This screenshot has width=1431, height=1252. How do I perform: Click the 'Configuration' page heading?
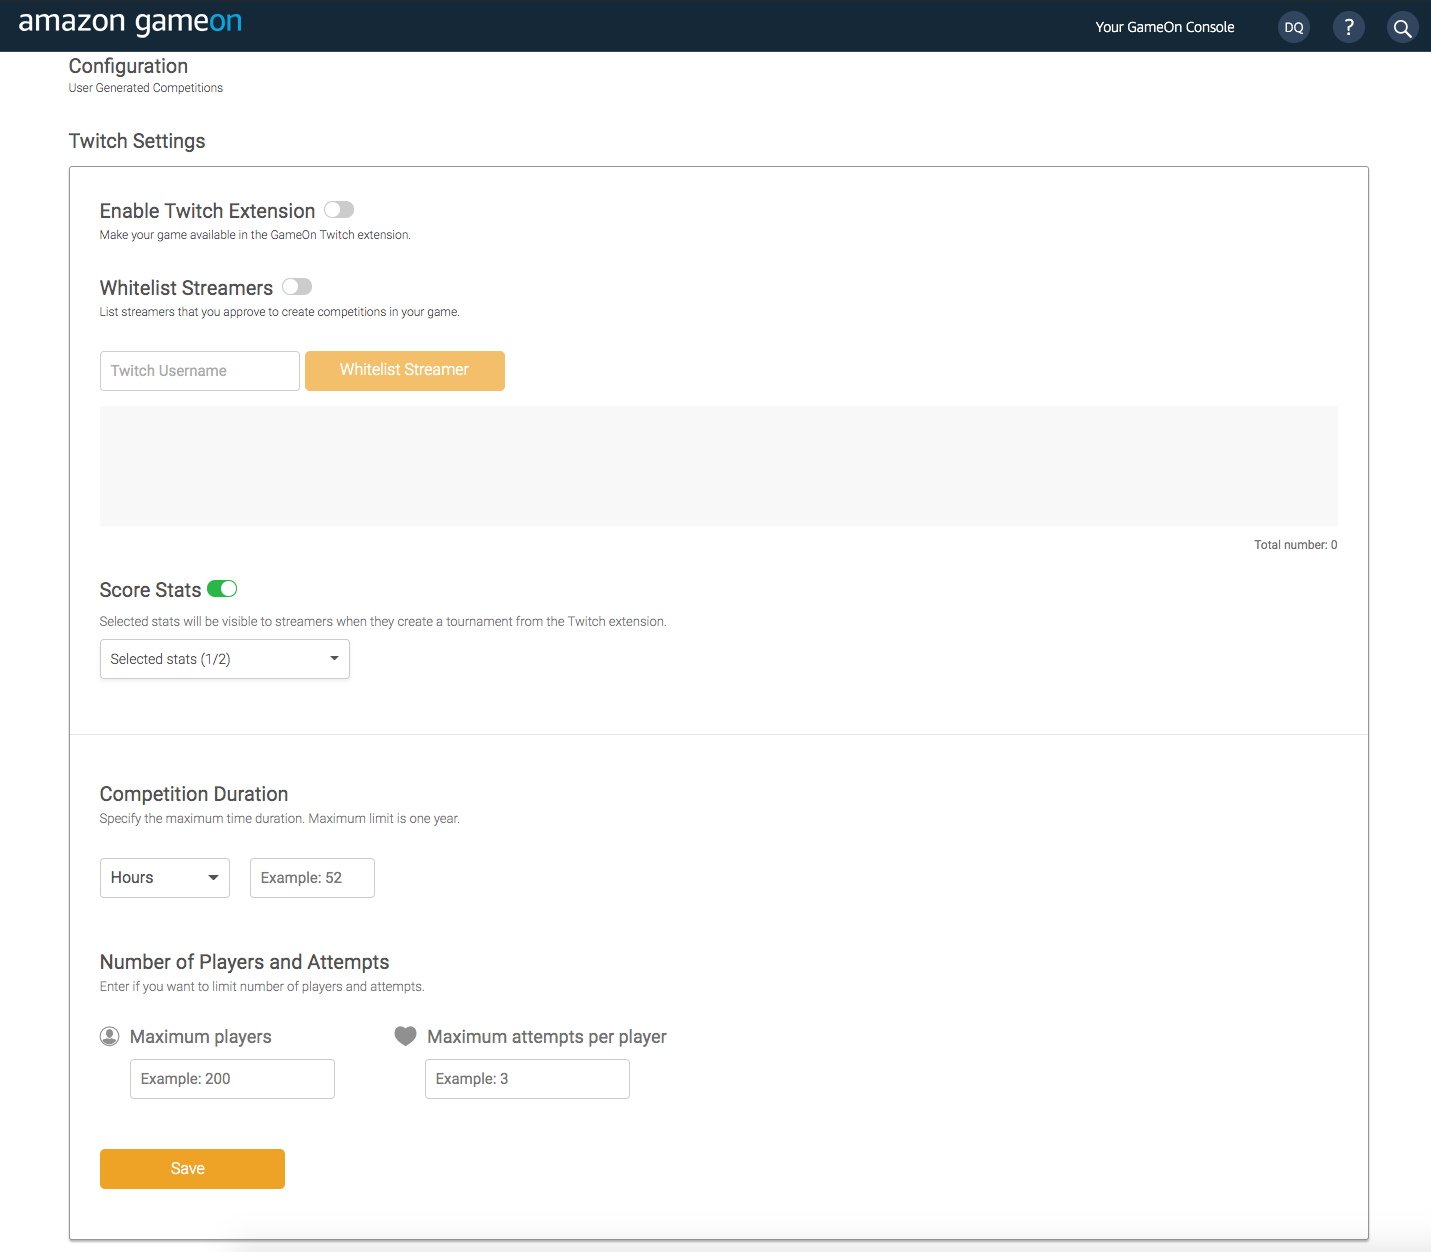pos(128,66)
